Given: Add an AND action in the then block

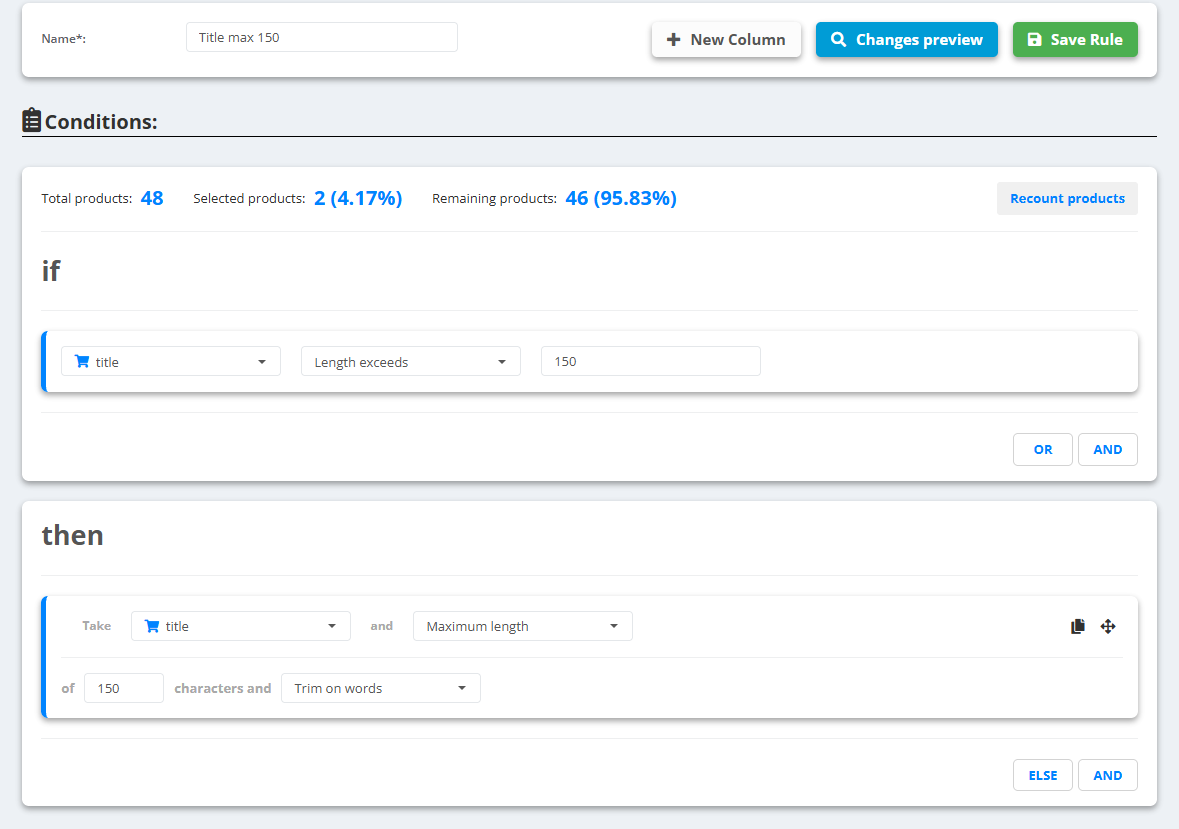Looking at the screenshot, I should [x=1108, y=775].
